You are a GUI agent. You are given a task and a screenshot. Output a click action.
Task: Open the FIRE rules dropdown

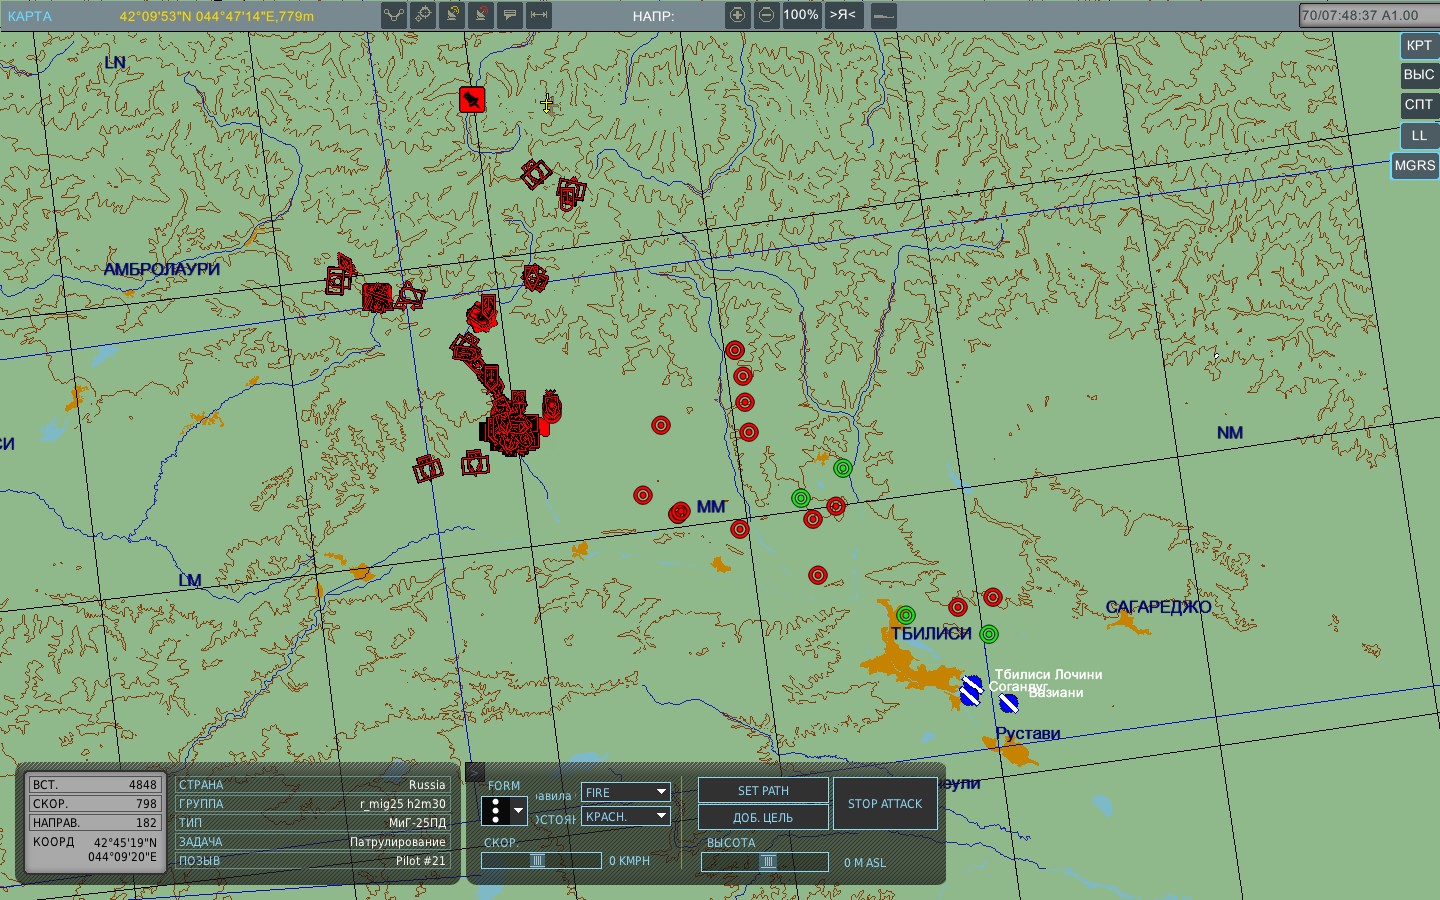click(x=626, y=792)
